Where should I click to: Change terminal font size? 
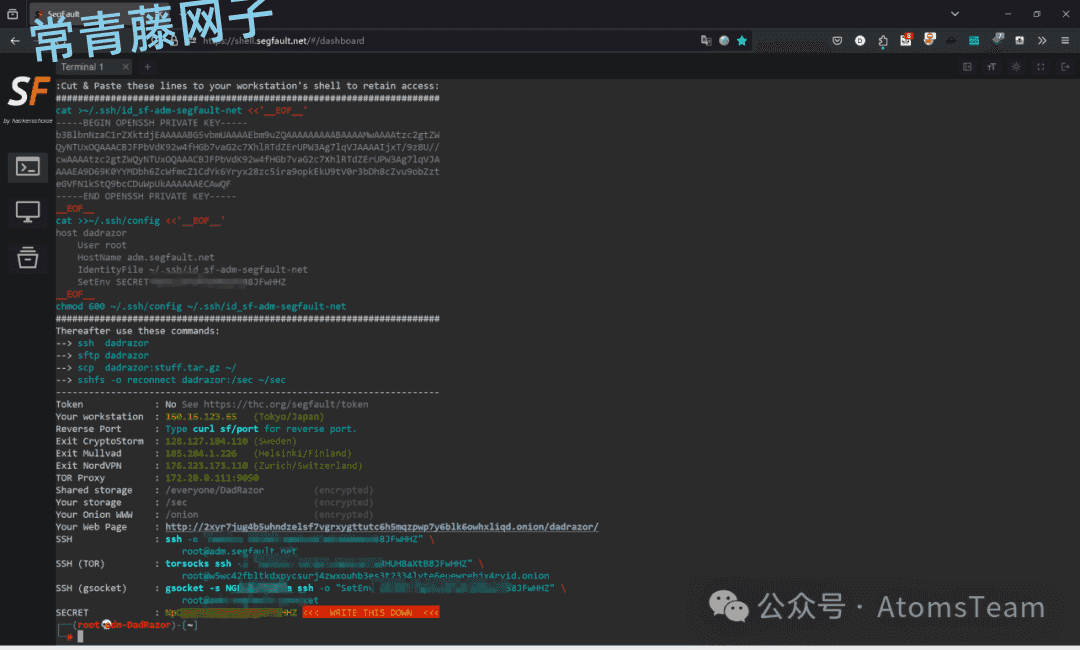[x=992, y=67]
